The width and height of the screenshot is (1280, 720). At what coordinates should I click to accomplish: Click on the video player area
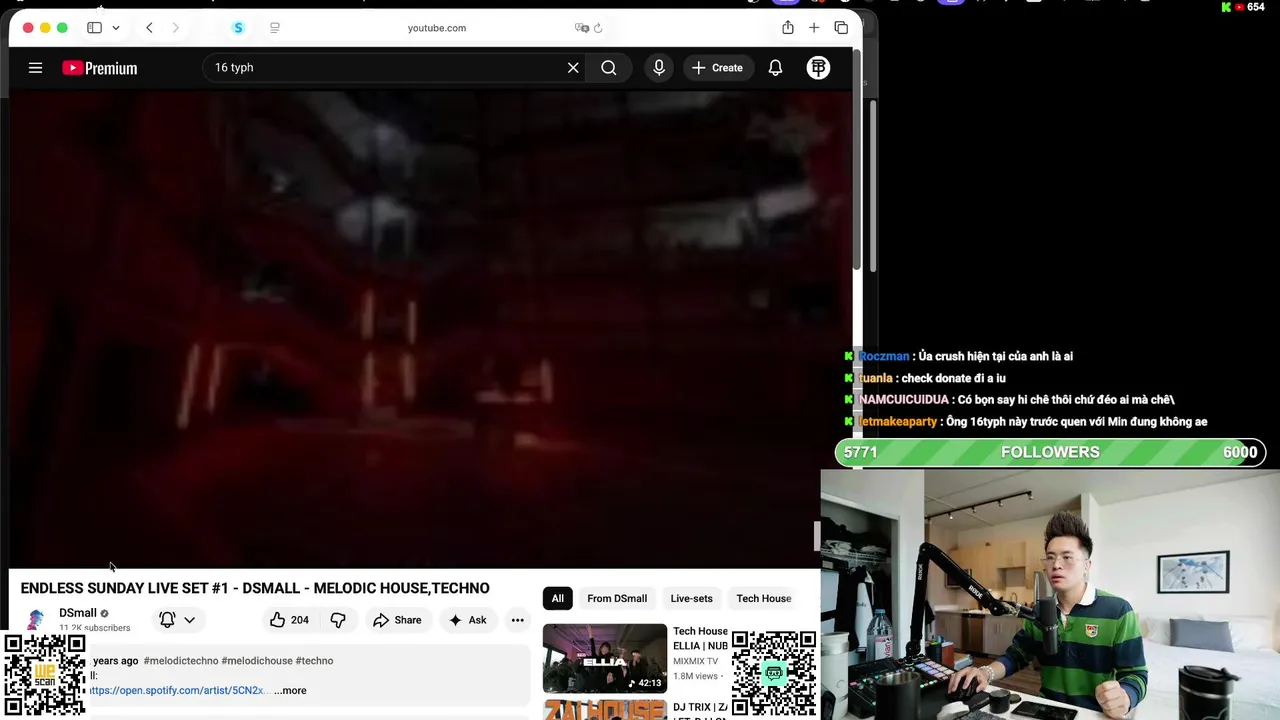(x=430, y=330)
